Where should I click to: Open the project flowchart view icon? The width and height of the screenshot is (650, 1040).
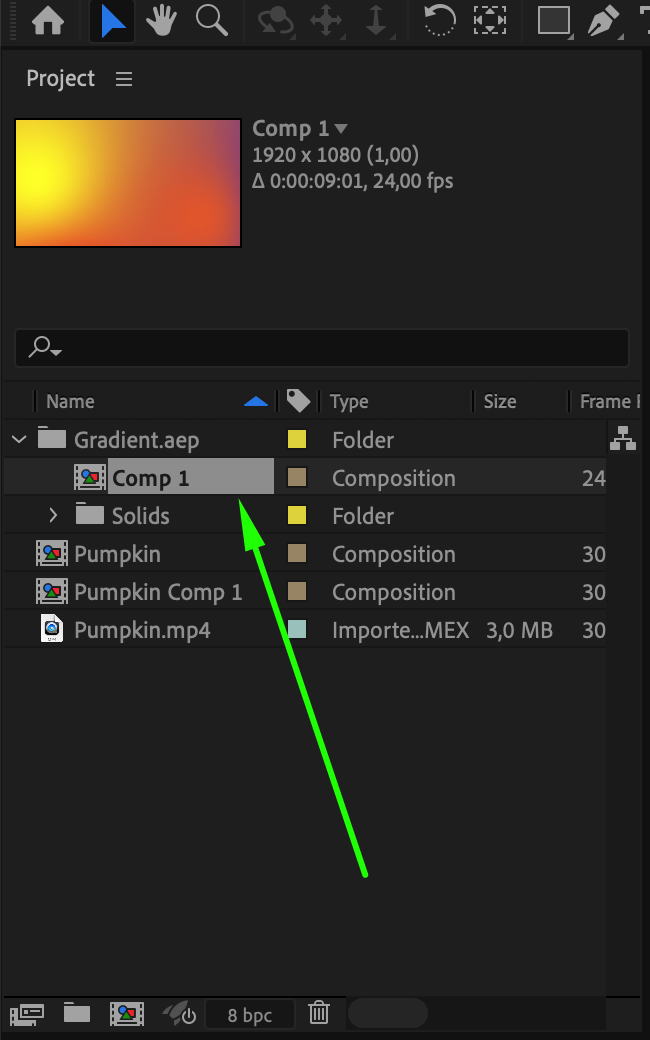click(x=623, y=439)
